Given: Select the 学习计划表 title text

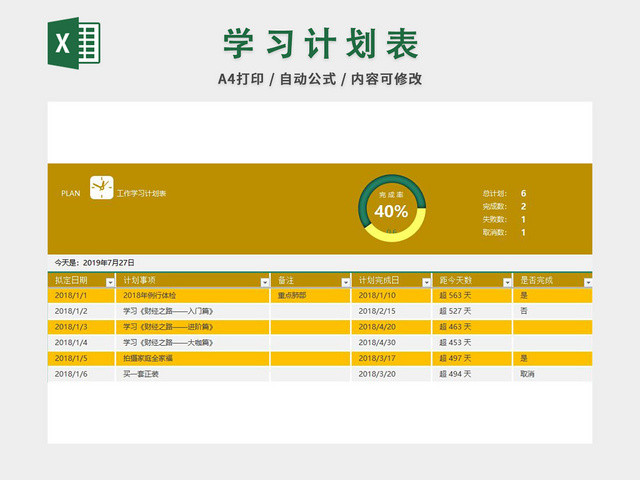Looking at the screenshot, I should (x=321, y=44).
